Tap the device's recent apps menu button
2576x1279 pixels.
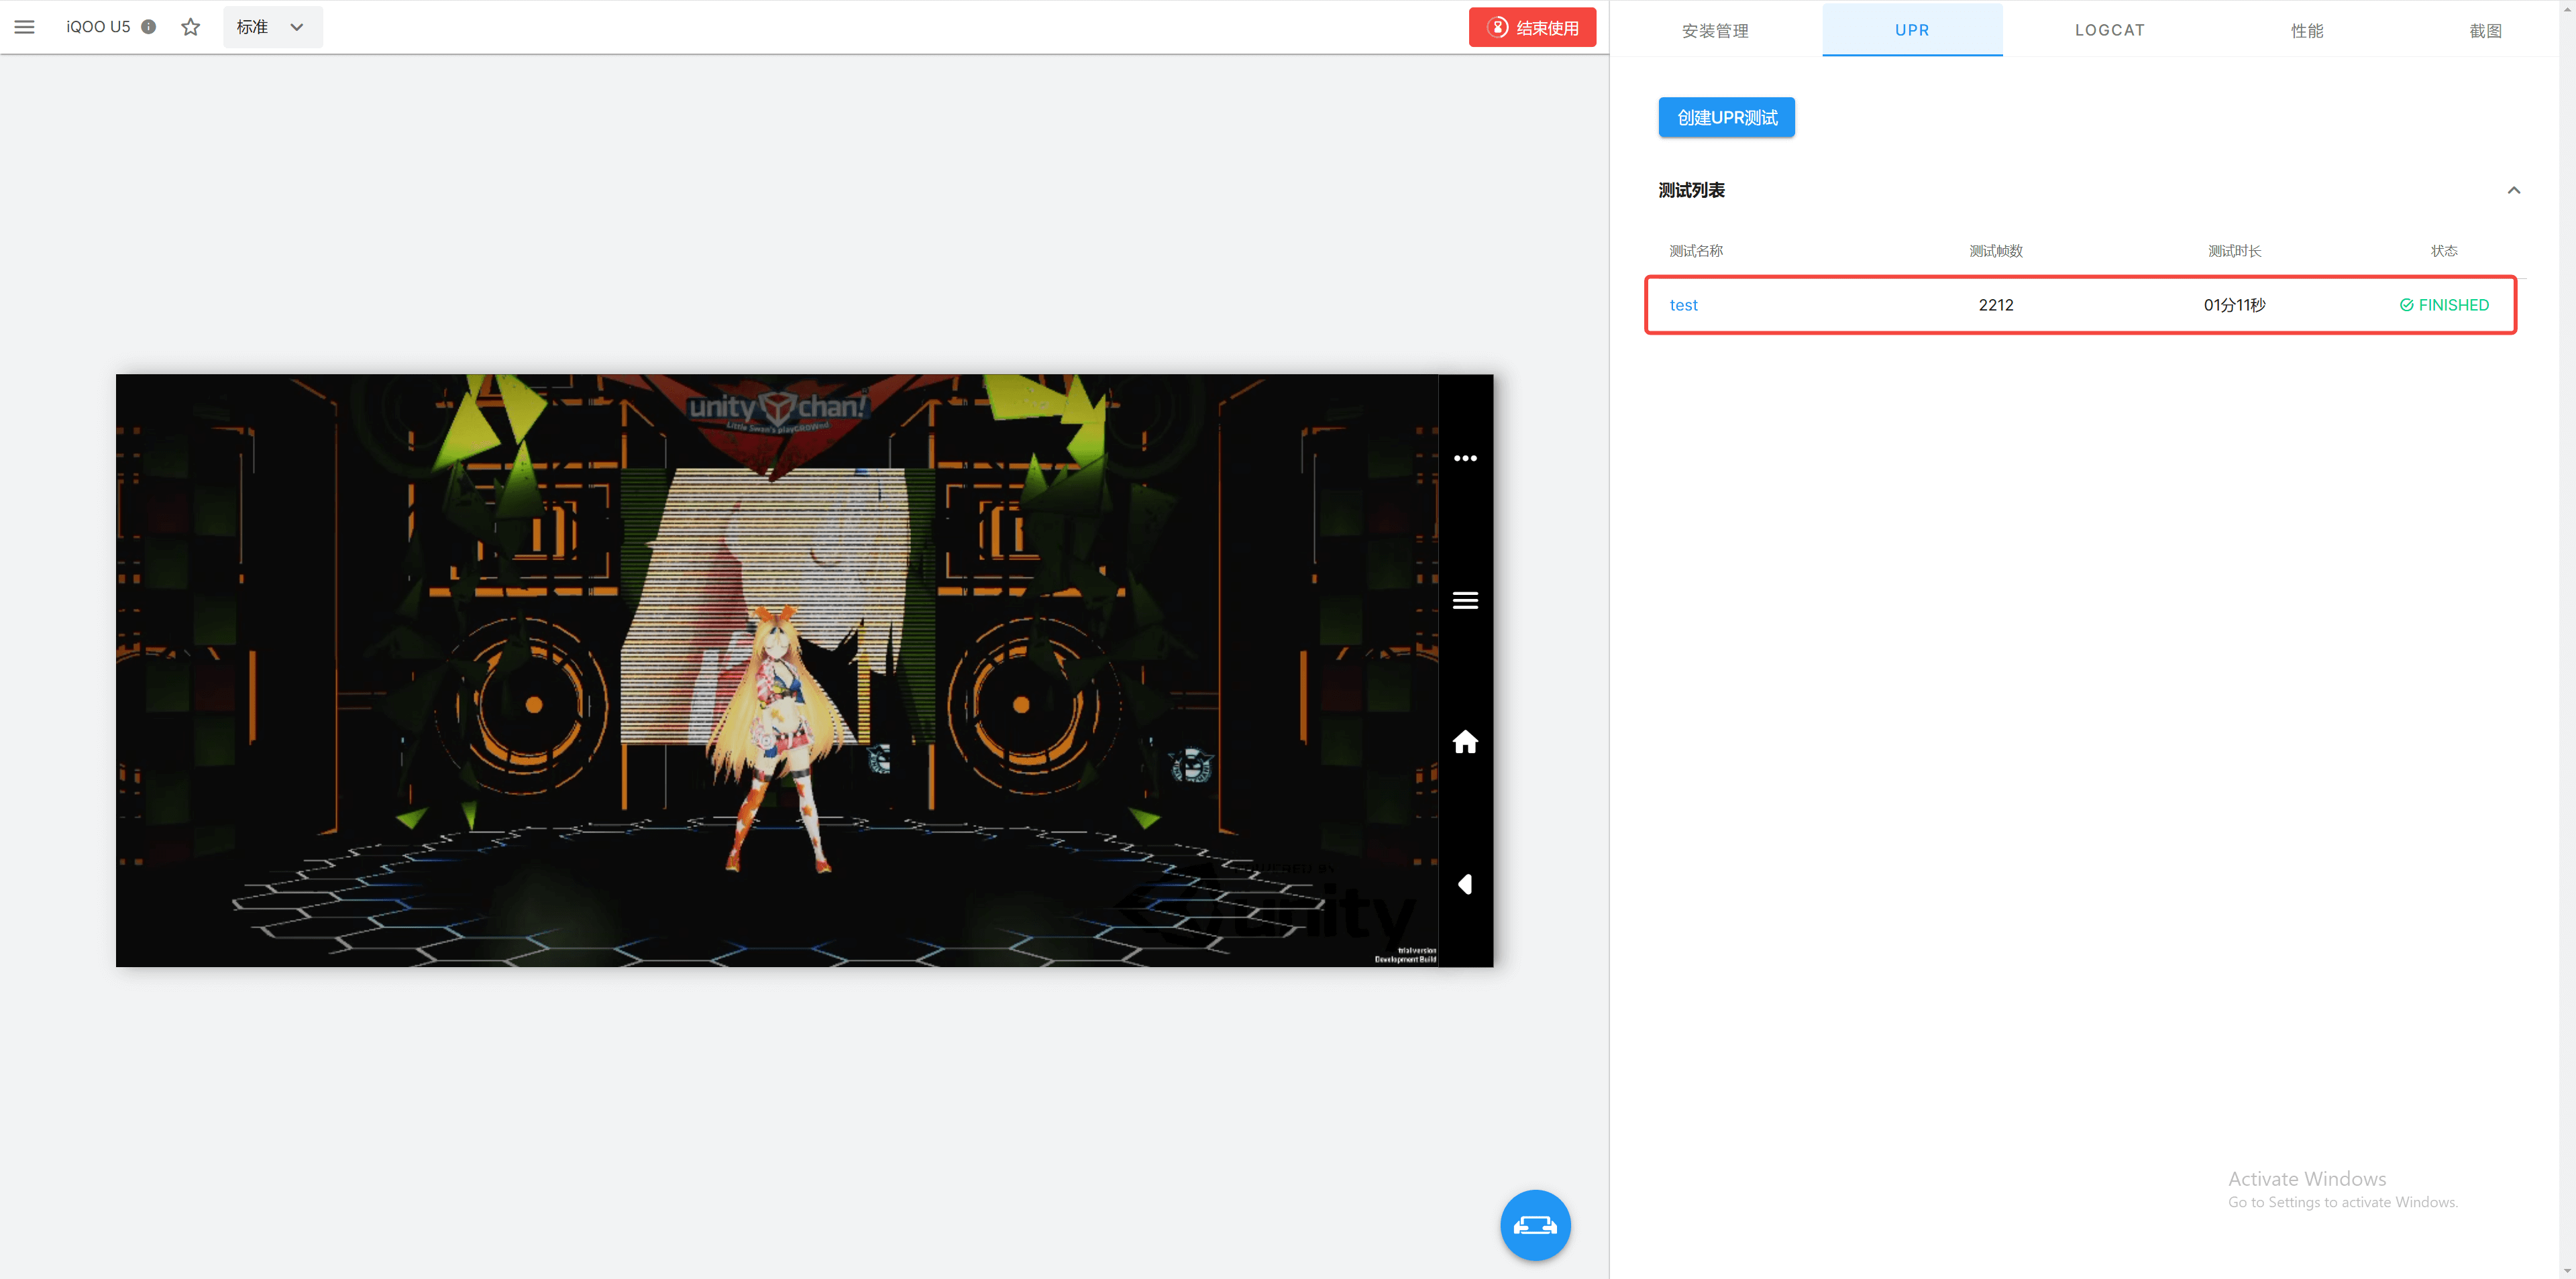[1465, 600]
